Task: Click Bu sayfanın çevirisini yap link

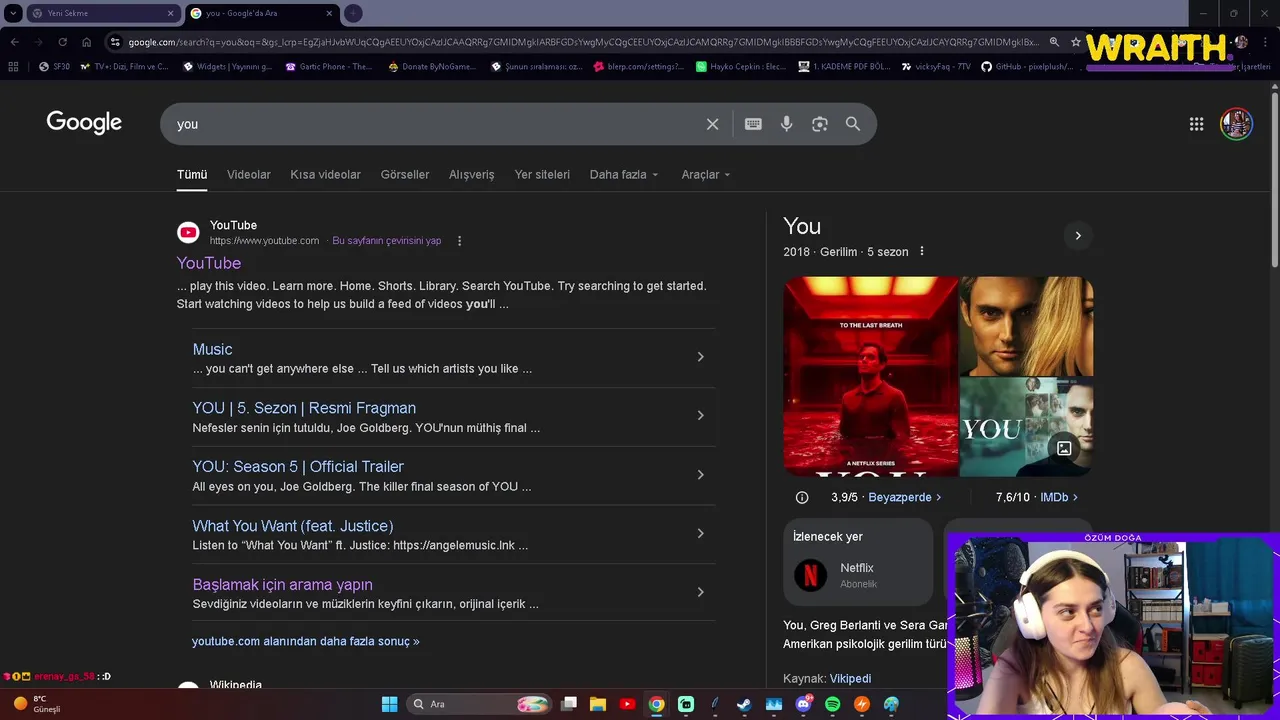Action: (387, 241)
